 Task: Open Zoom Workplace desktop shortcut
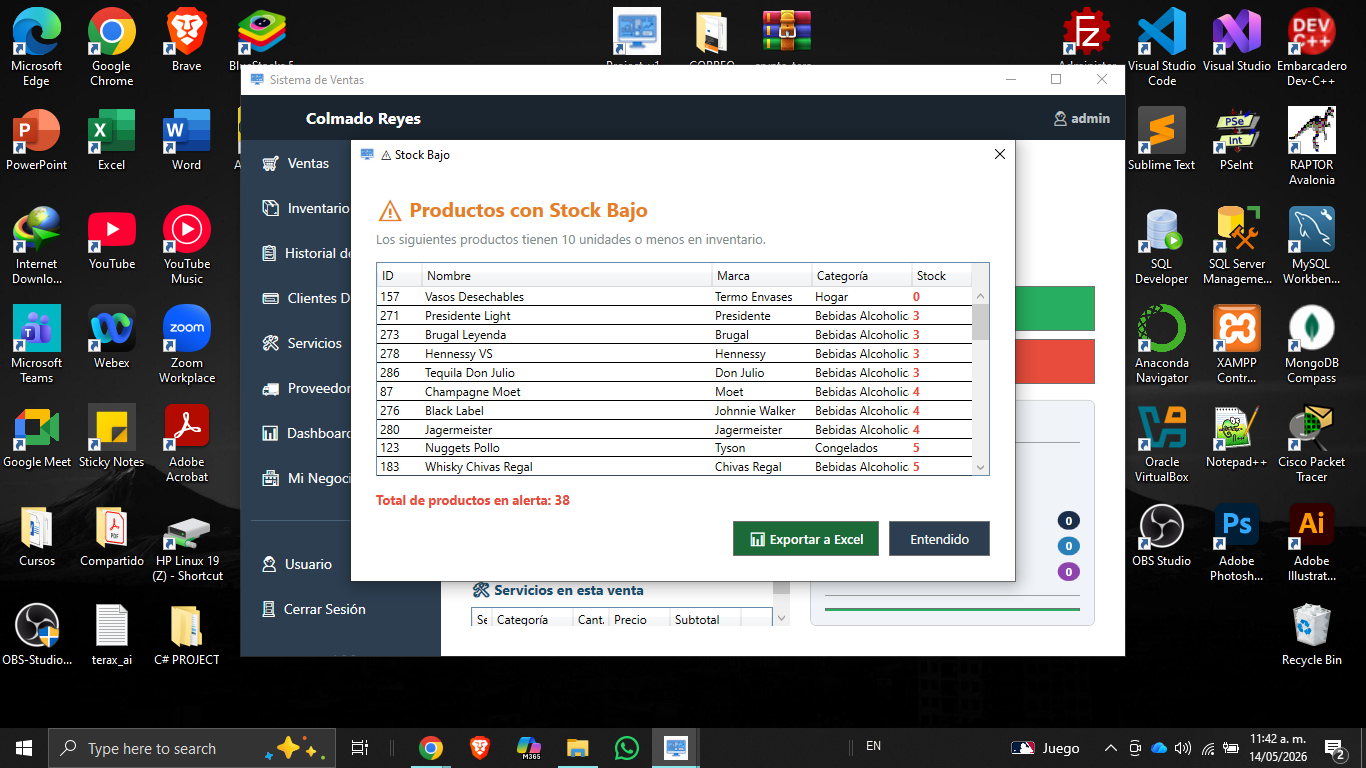pos(187,344)
